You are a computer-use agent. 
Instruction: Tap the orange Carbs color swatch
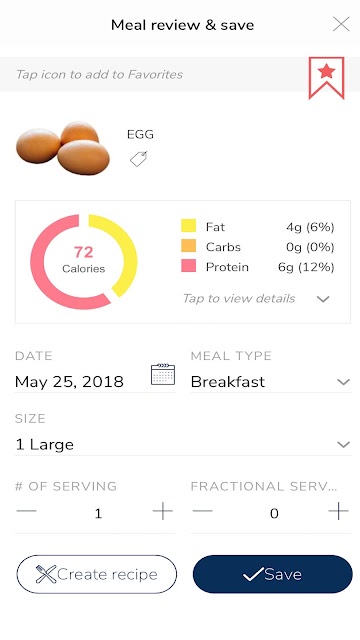(189, 246)
